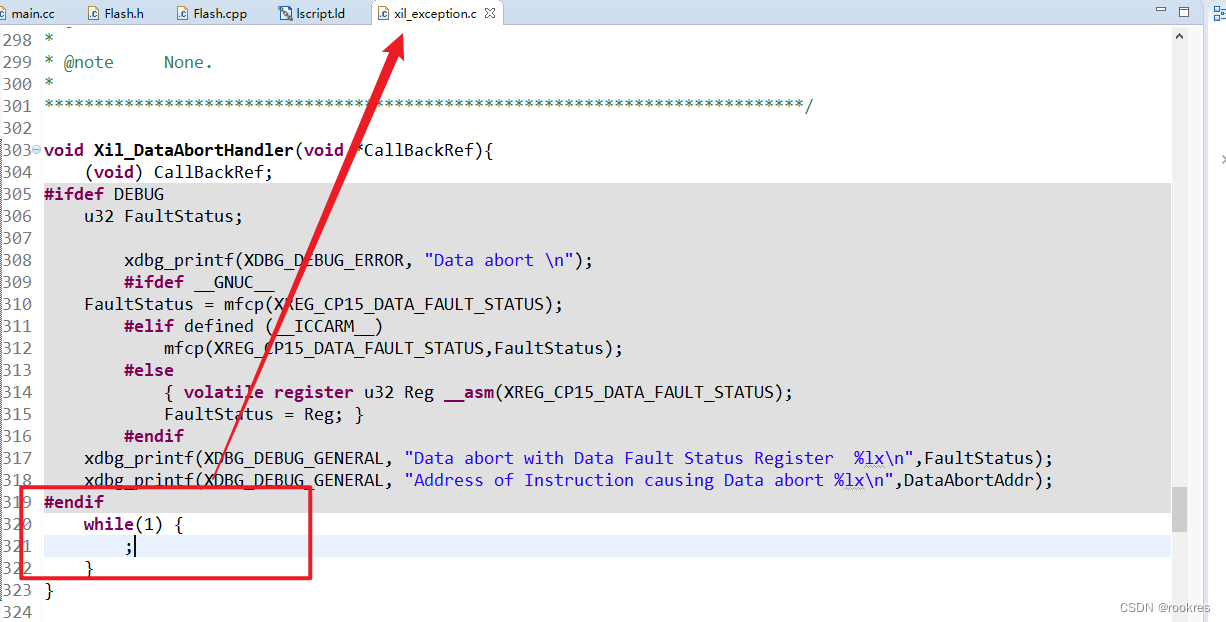Activate the xil_exception.c tab
Viewport: 1226px width, 622px height.
(434, 13)
